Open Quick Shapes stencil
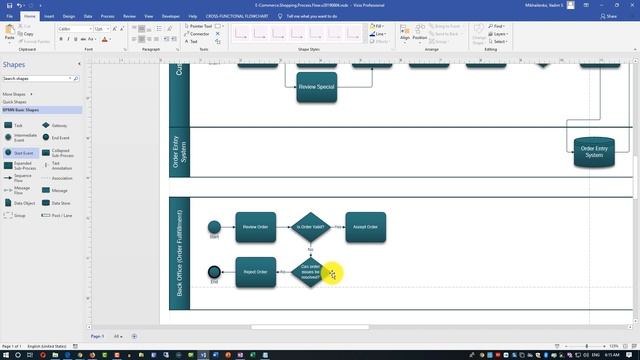The height and width of the screenshot is (360, 640). pyautogui.click(x=15, y=102)
